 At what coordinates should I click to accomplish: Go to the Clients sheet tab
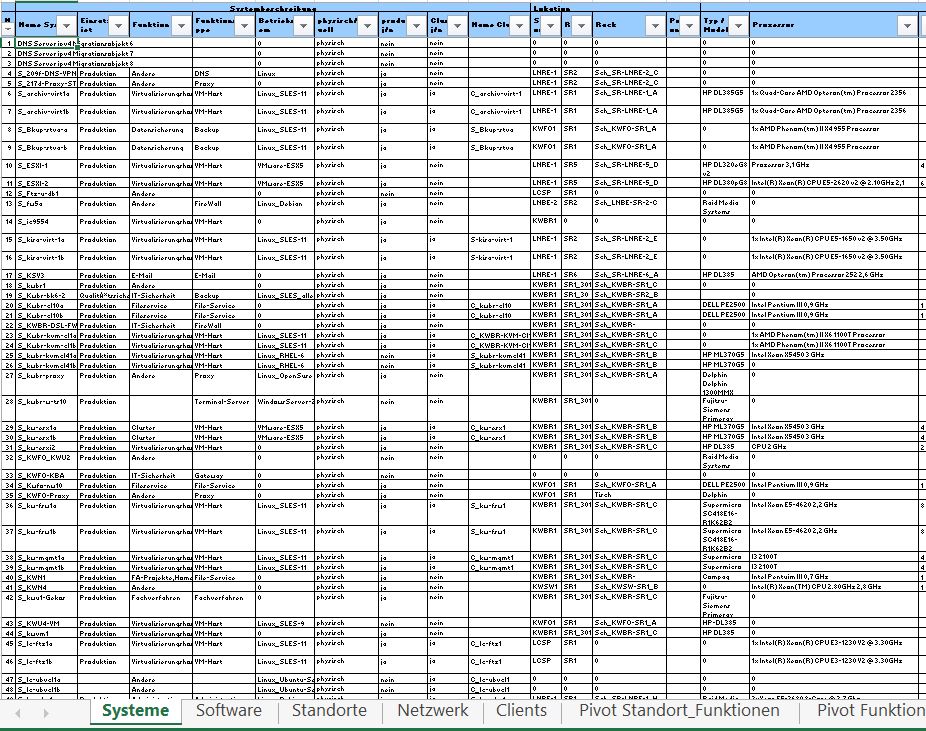(521, 710)
